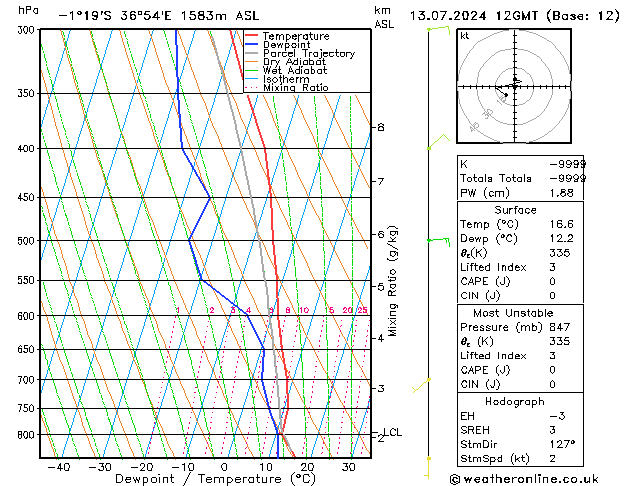Click the center of the hodograph plot

point(513,87)
